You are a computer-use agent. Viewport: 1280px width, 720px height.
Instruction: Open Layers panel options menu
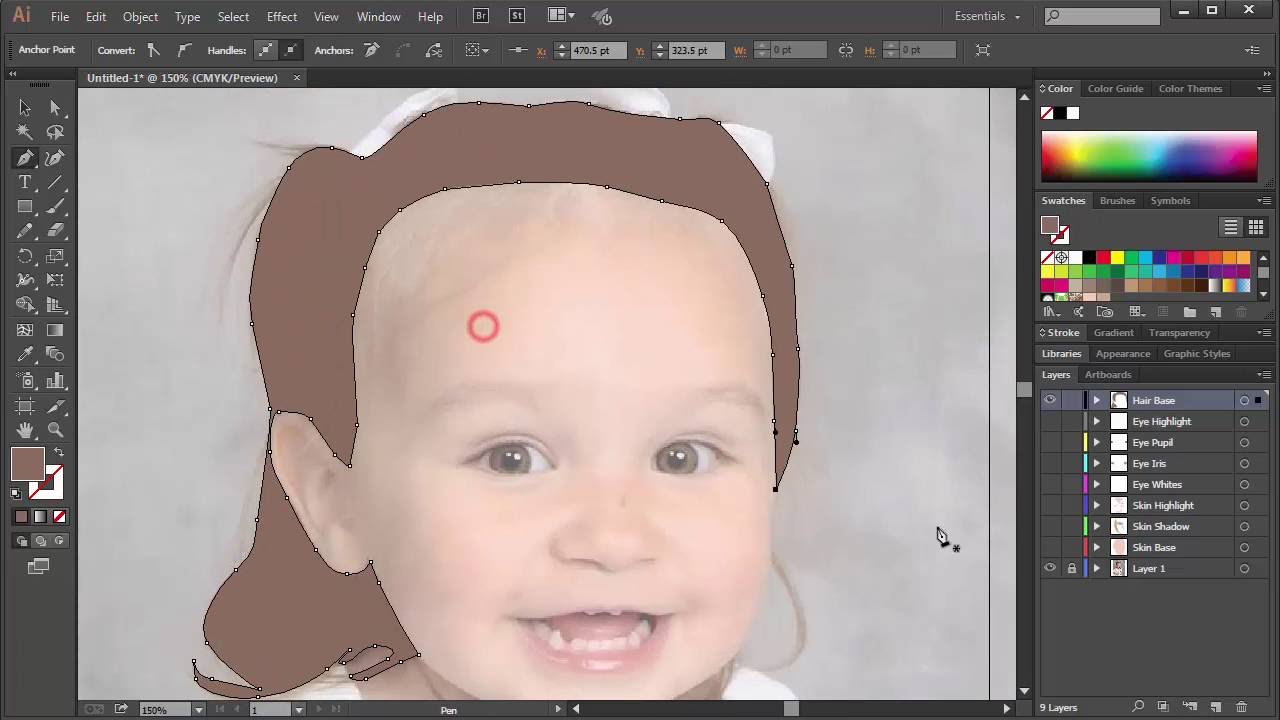coord(1263,375)
